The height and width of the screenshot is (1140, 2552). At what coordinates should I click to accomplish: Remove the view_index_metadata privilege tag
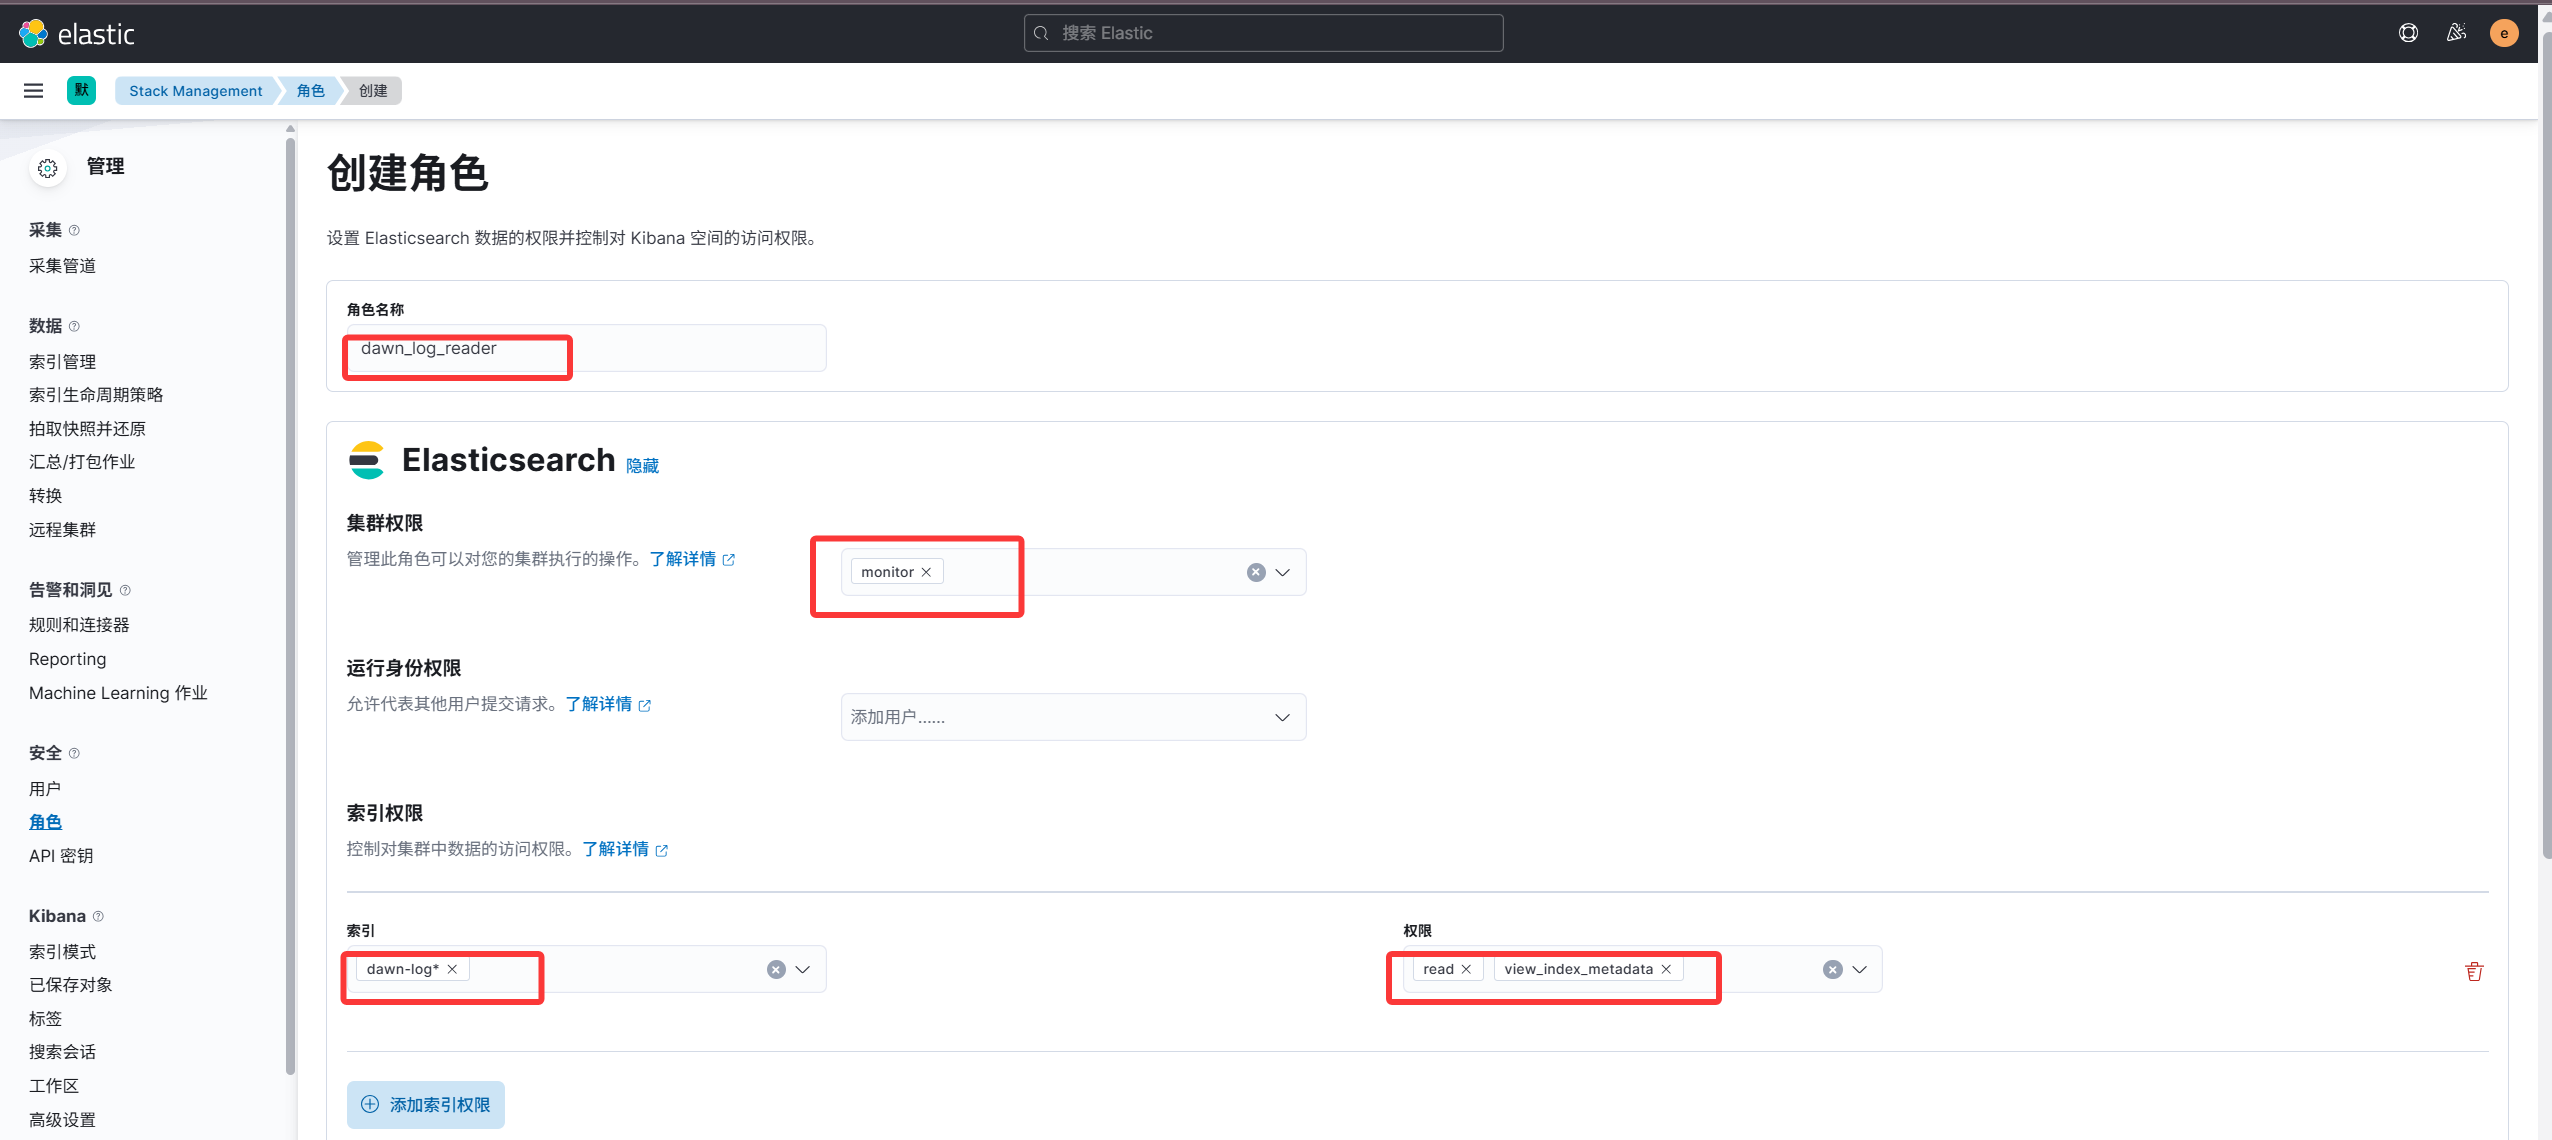coord(1666,969)
